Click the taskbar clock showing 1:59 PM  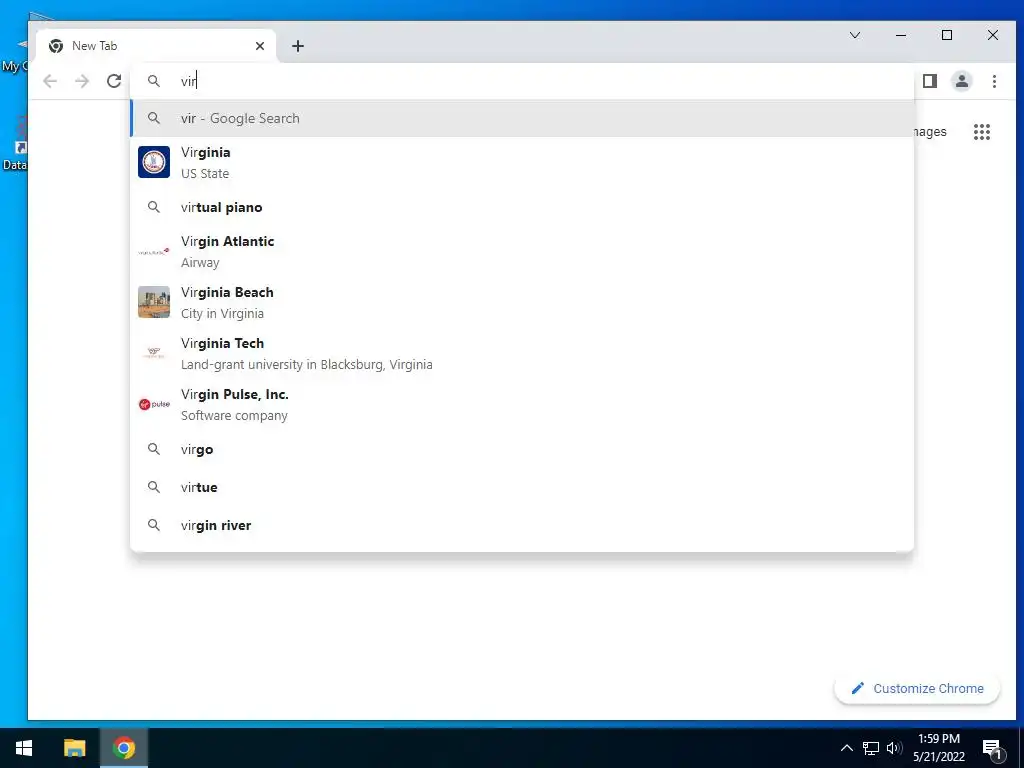938,748
